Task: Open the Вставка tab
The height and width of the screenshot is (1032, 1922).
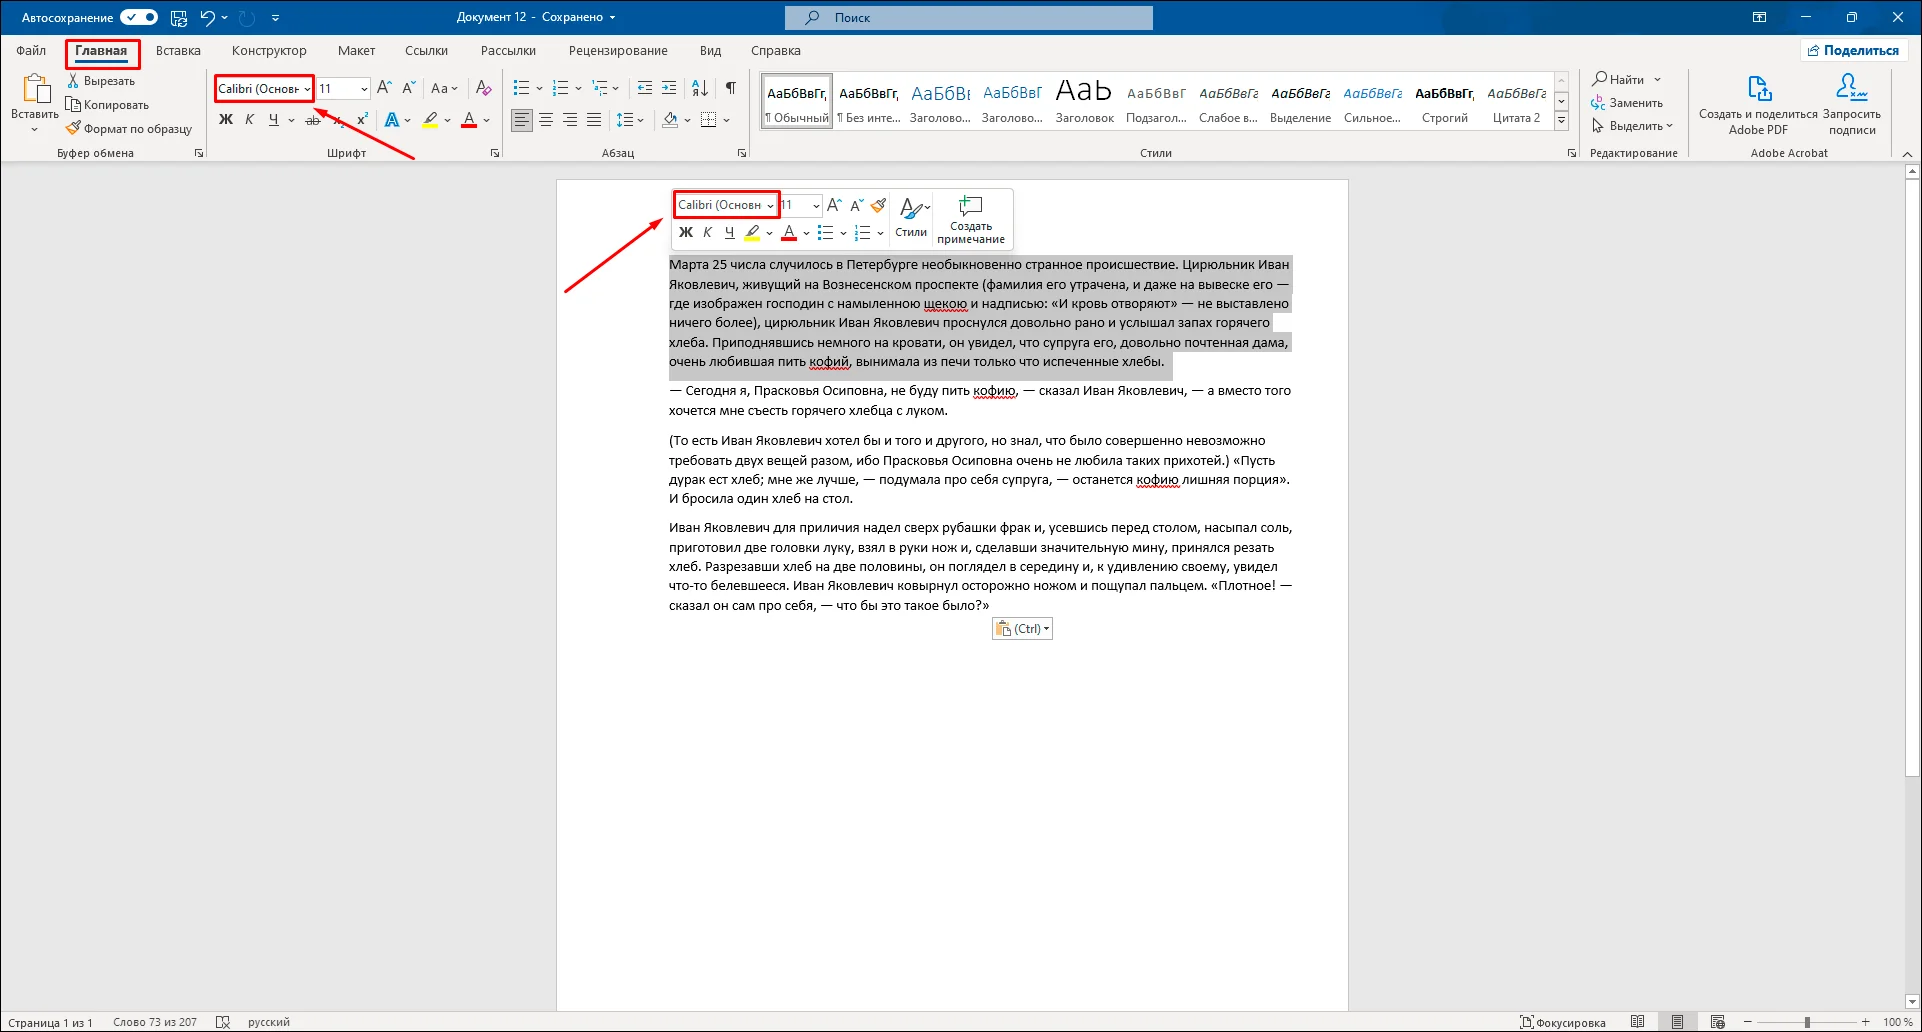Action: pyautogui.click(x=178, y=50)
